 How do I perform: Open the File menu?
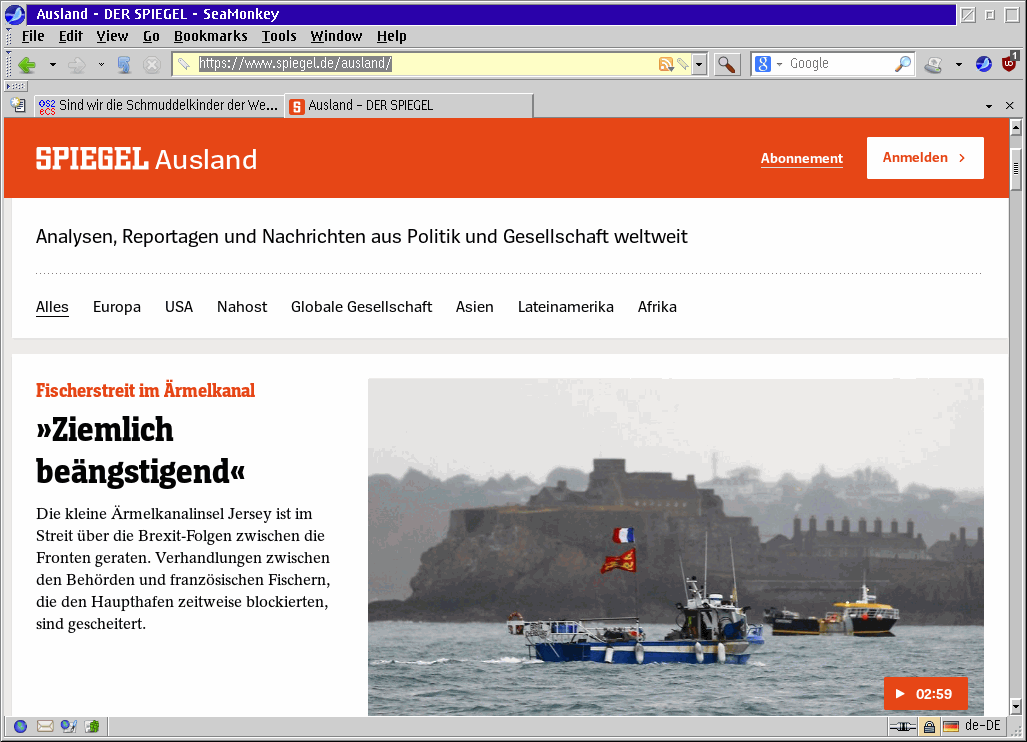33,36
